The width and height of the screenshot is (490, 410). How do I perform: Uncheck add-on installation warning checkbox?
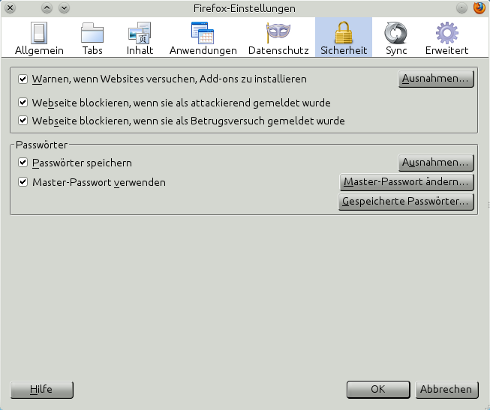23,79
